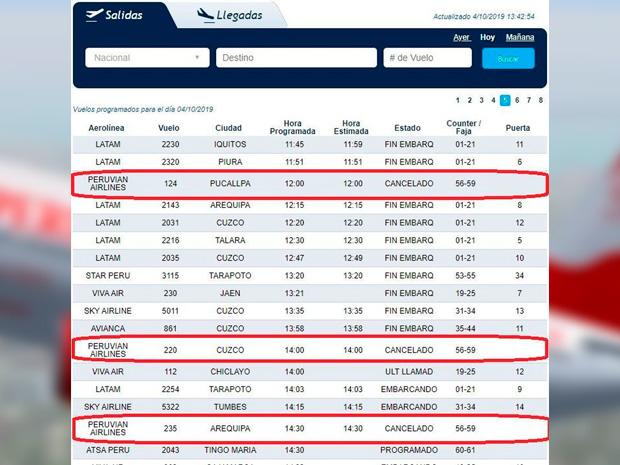Viewport: 620px width, 465px height.
Task: Go to results page 8
Action: tap(541, 100)
